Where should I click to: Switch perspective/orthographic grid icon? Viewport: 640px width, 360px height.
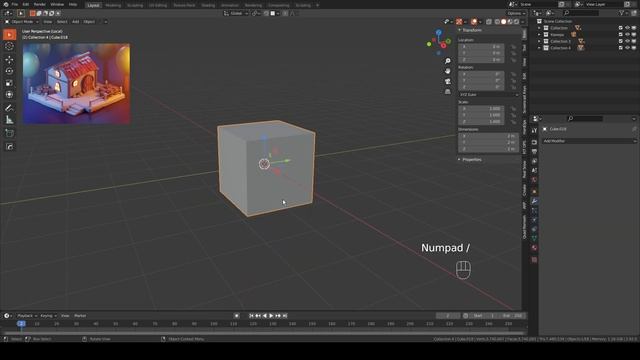[x=448, y=91]
